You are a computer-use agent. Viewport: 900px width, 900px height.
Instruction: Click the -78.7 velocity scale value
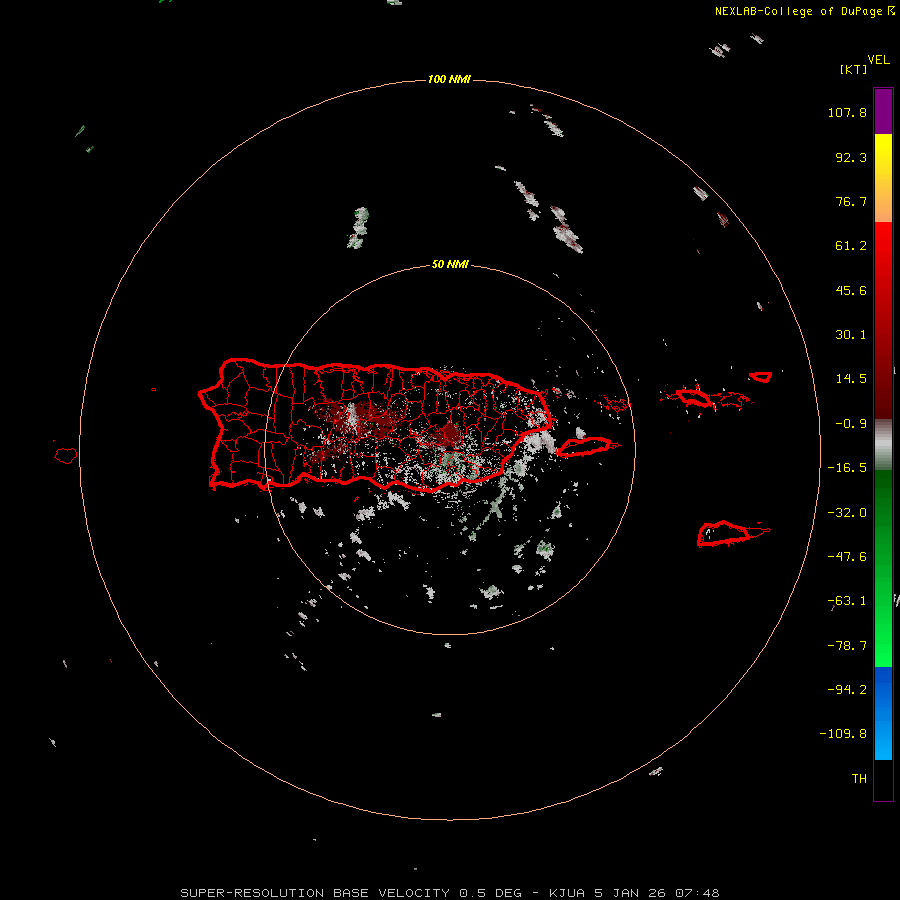click(x=847, y=646)
